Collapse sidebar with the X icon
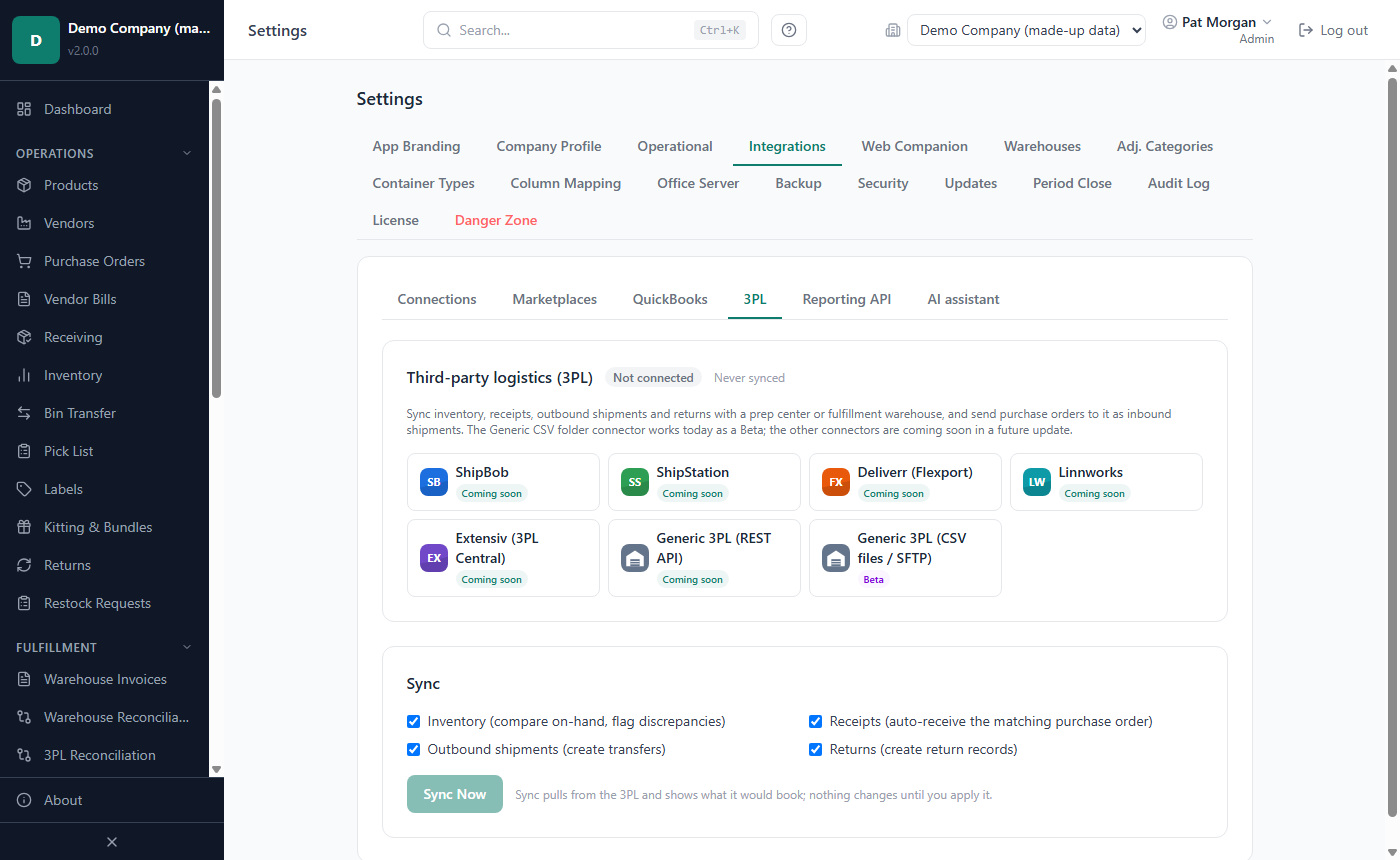The height and width of the screenshot is (860, 1400). [x=112, y=842]
